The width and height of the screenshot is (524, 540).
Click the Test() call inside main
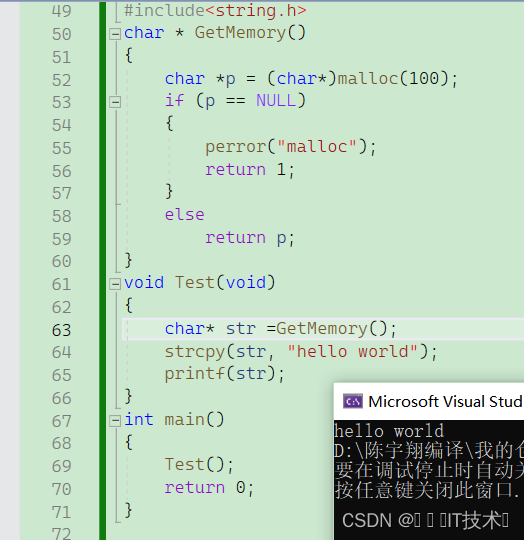(x=199, y=465)
